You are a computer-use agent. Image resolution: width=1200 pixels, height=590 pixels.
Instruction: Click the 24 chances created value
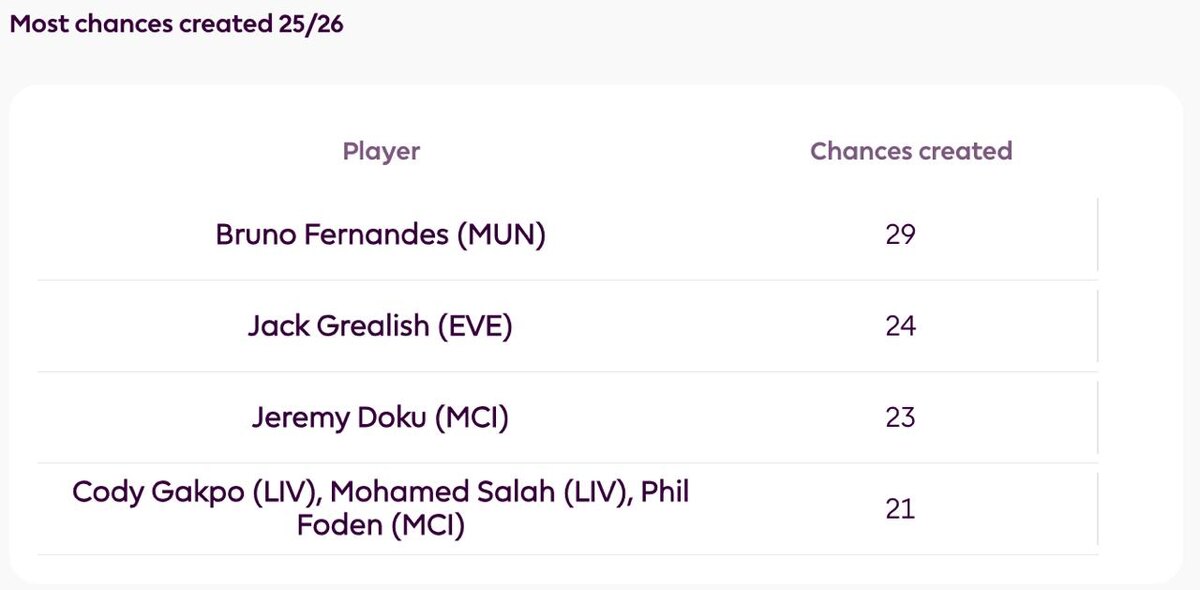tap(900, 327)
